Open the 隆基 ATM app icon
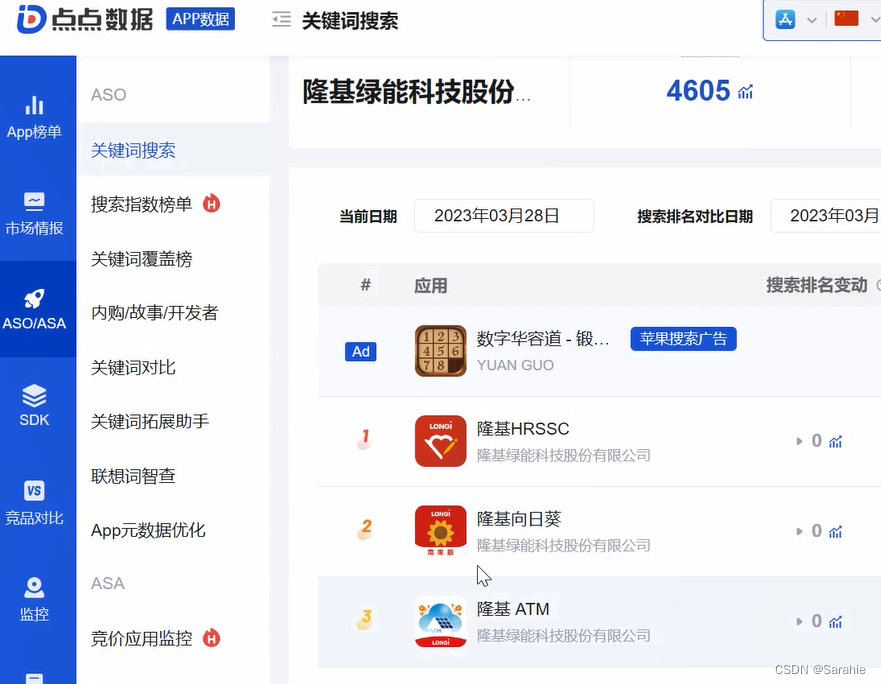881x684 pixels. click(x=440, y=622)
